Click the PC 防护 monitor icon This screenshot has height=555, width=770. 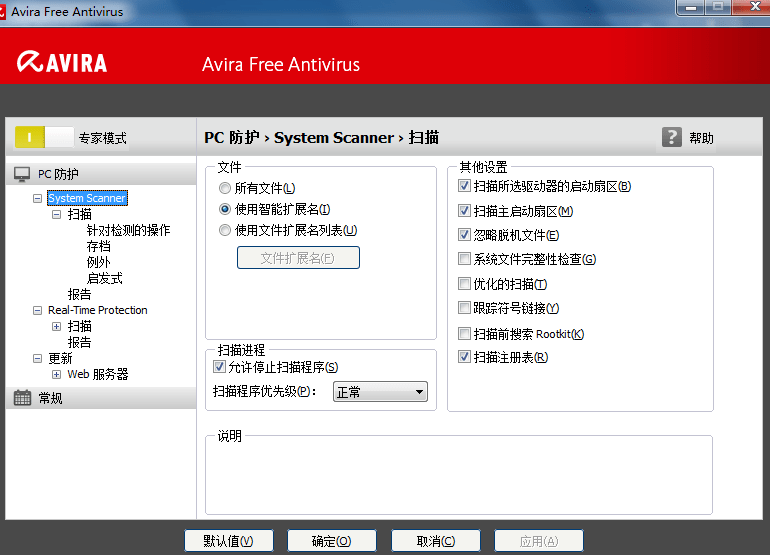22,174
